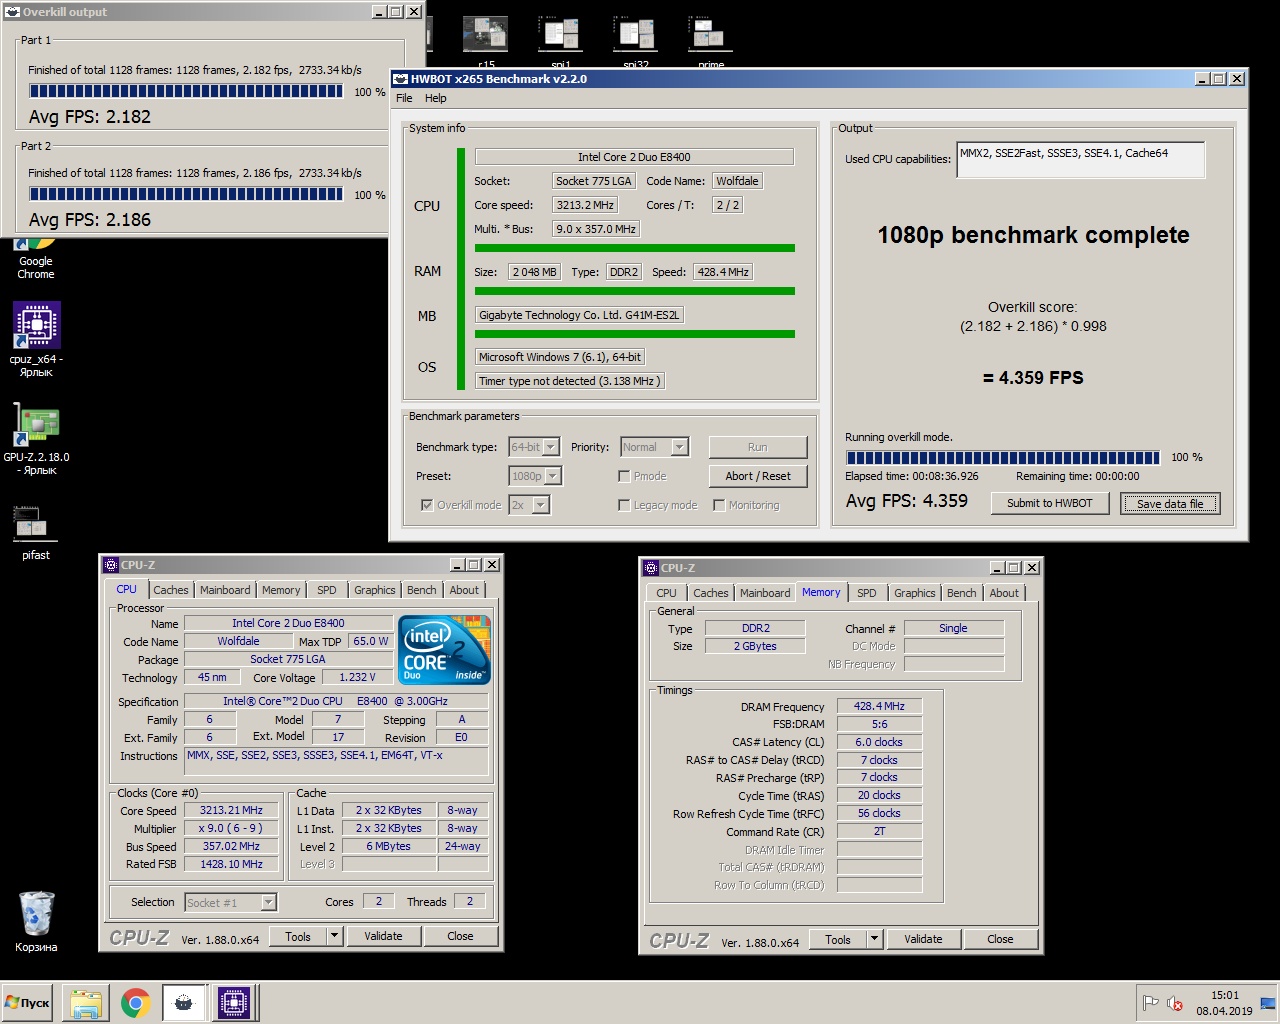Viewport: 1280px width, 1024px height.
Task: Switch to Caches tab in CPU-Z processor window
Action: coord(170,590)
